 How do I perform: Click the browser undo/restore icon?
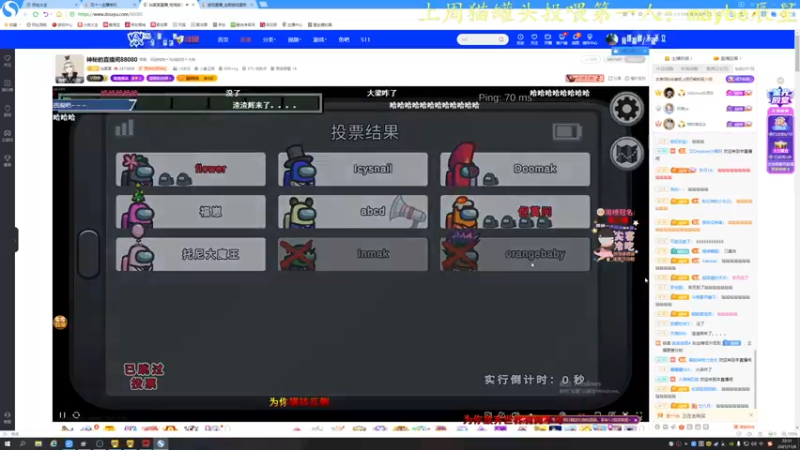[46, 14]
